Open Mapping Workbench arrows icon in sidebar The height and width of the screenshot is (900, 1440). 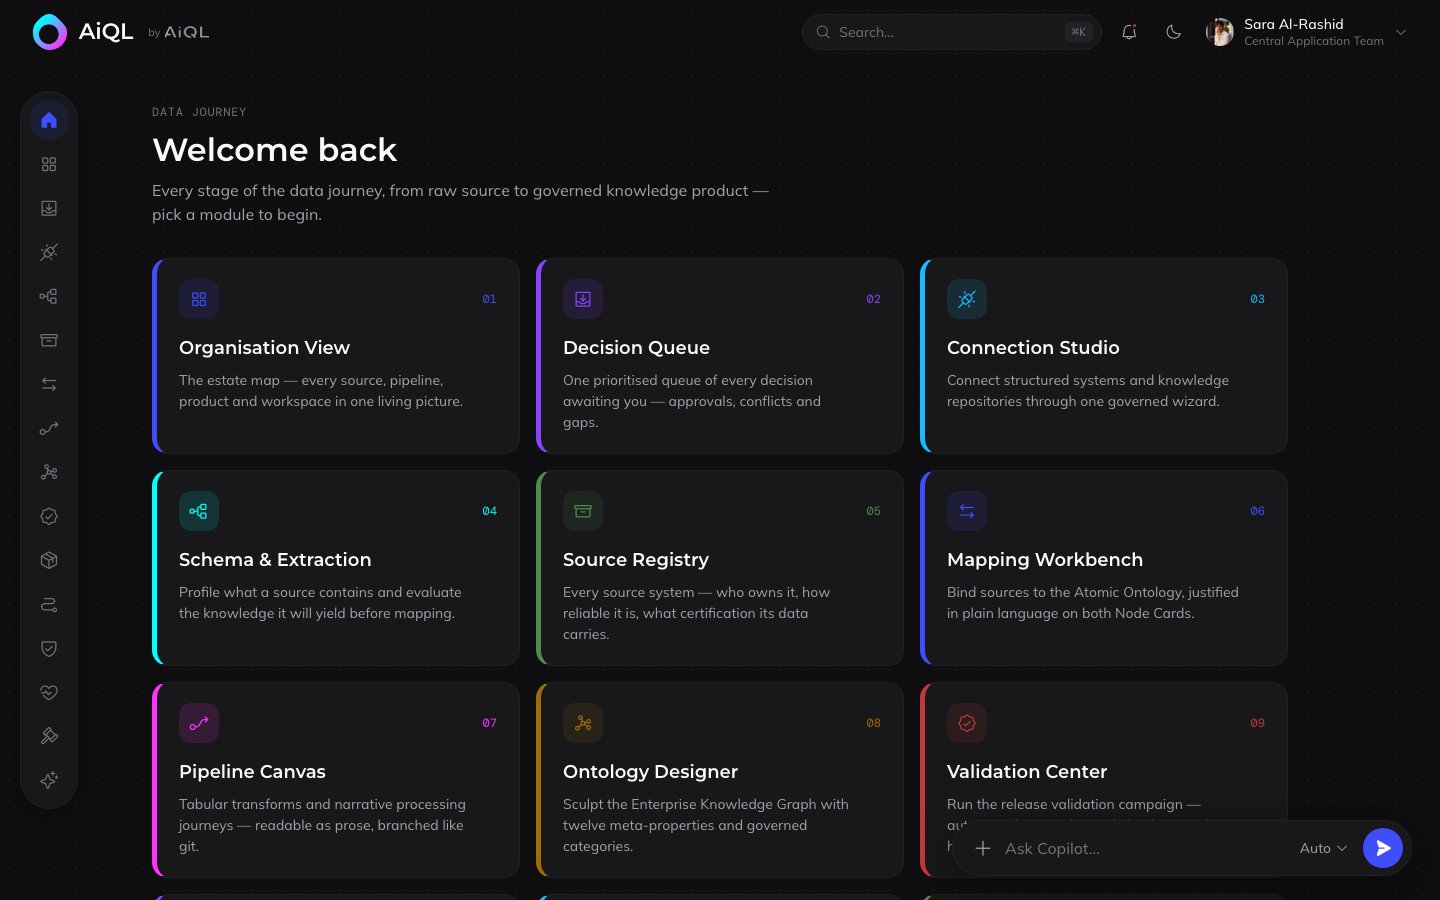click(x=49, y=384)
